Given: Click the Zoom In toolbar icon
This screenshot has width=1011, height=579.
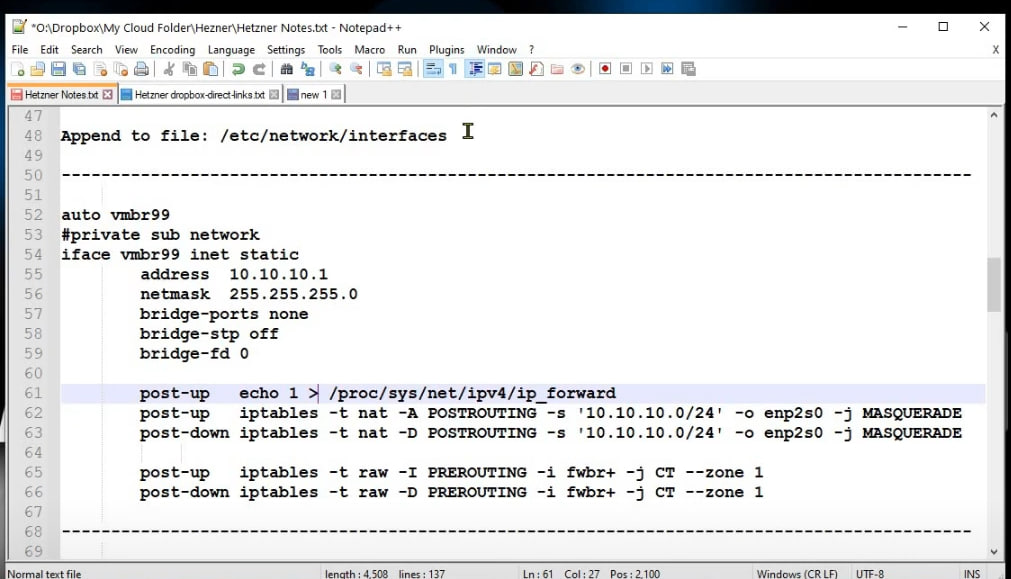Looking at the screenshot, I should tap(335, 69).
